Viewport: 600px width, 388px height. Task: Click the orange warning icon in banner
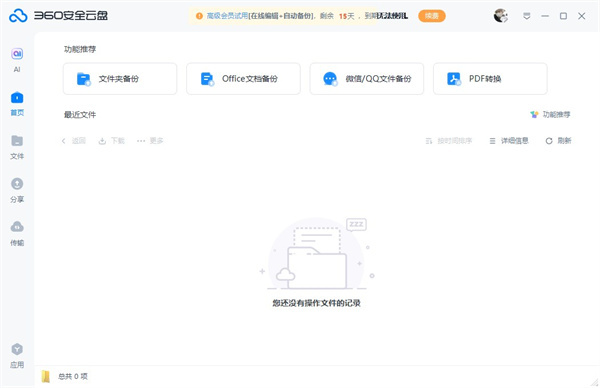199,16
